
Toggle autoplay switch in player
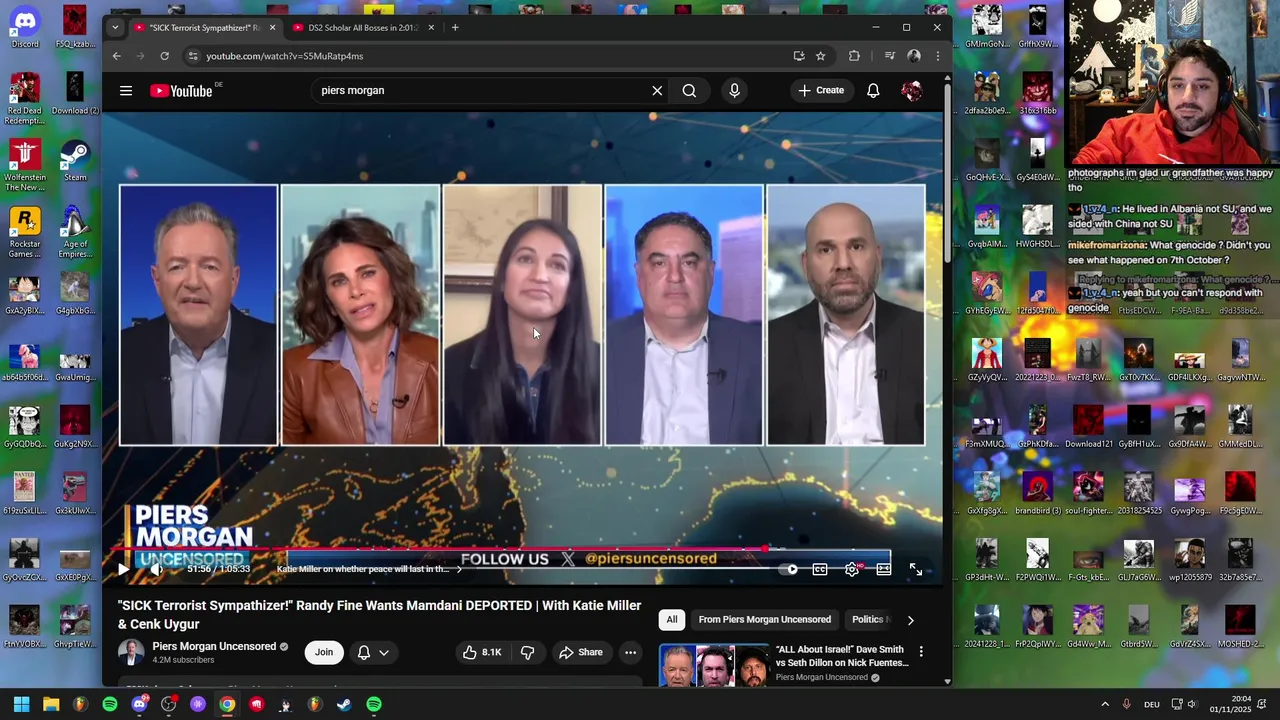click(790, 569)
